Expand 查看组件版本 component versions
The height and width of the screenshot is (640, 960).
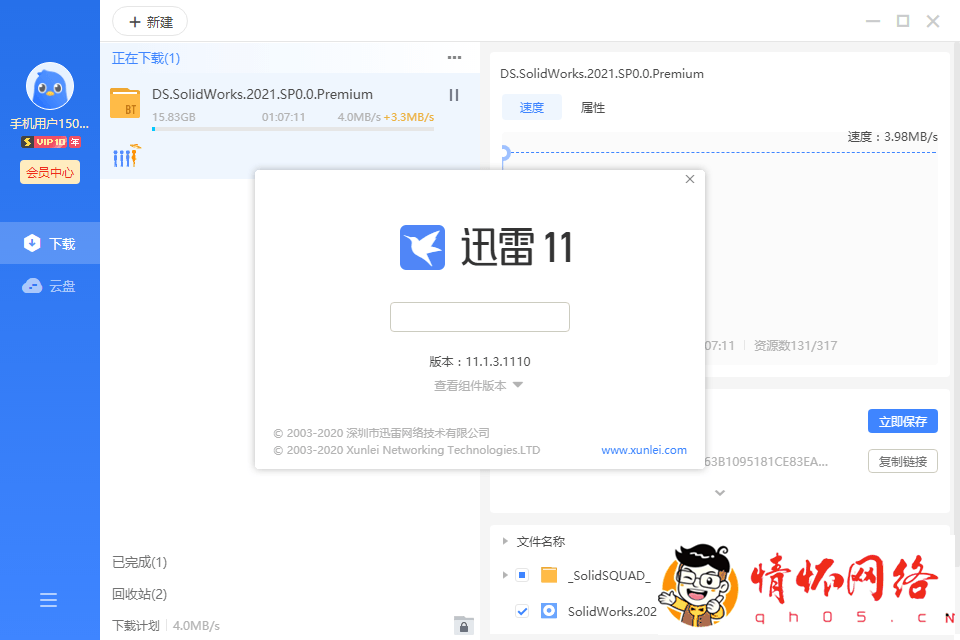pos(478,385)
